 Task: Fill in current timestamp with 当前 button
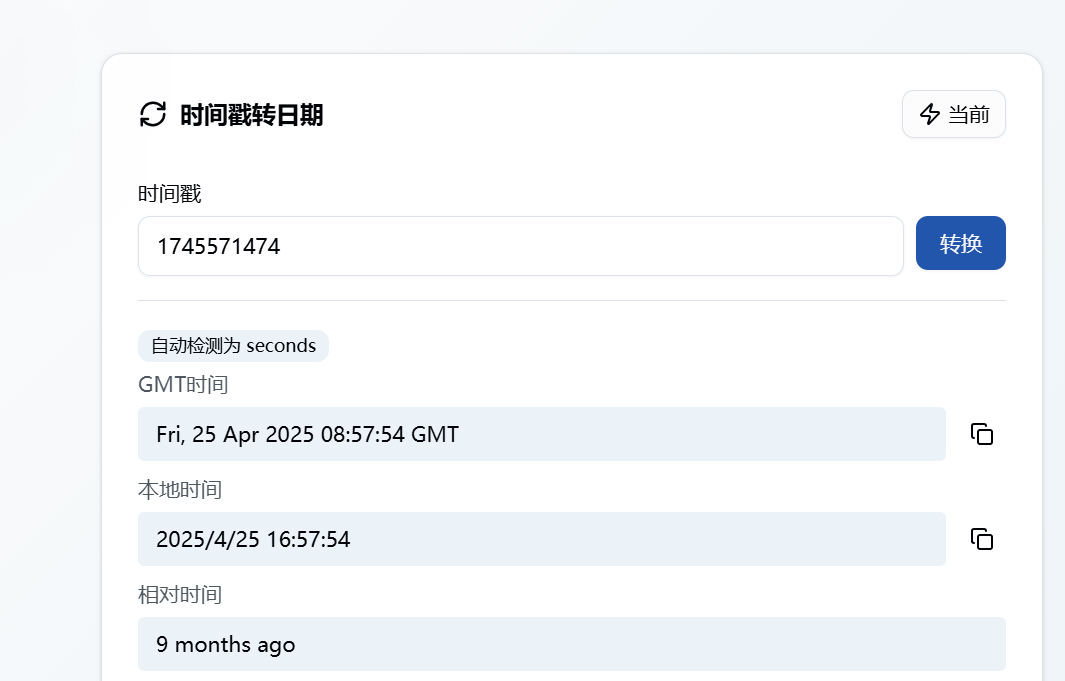[954, 114]
